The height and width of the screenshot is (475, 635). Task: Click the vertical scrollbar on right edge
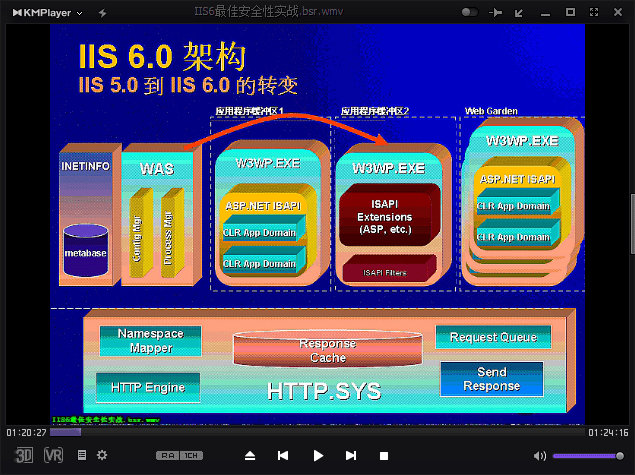[x=633, y=224]
